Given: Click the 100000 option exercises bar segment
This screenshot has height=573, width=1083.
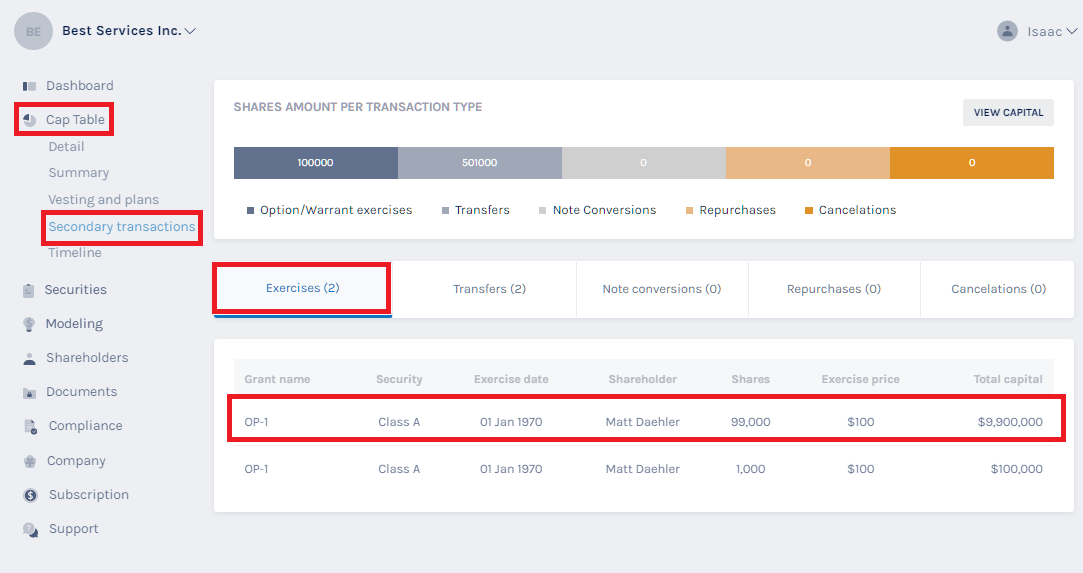Looking at the screenshot, I should pos(316,163).
